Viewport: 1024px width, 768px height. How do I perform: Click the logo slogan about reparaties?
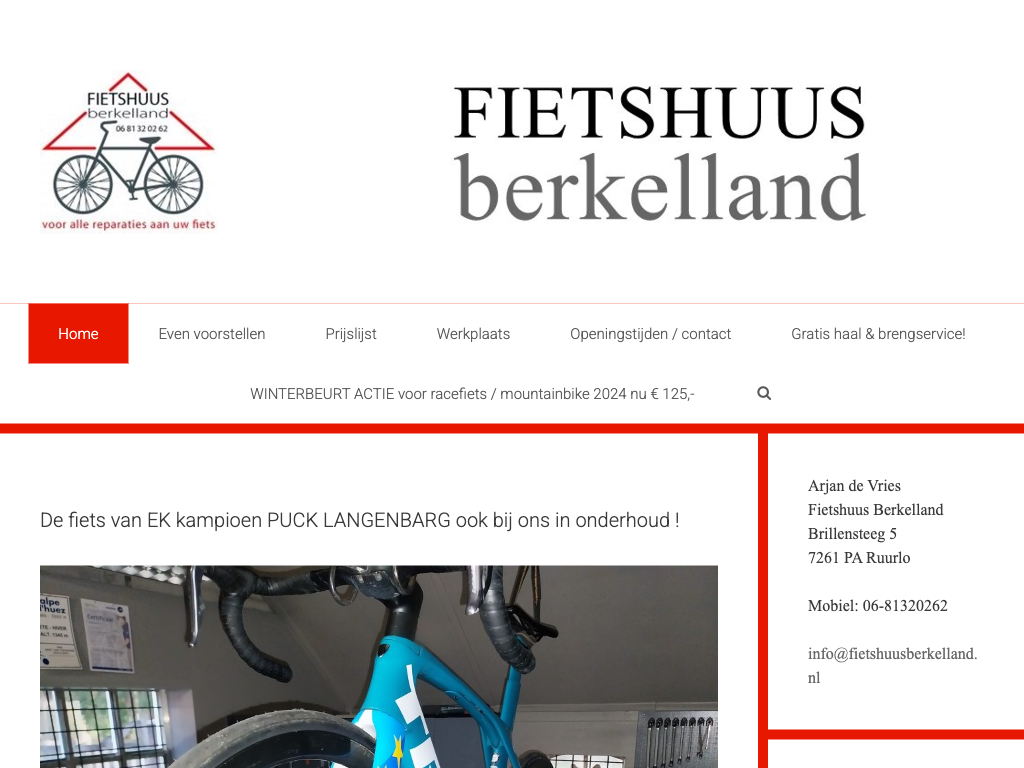click(128, 224)
